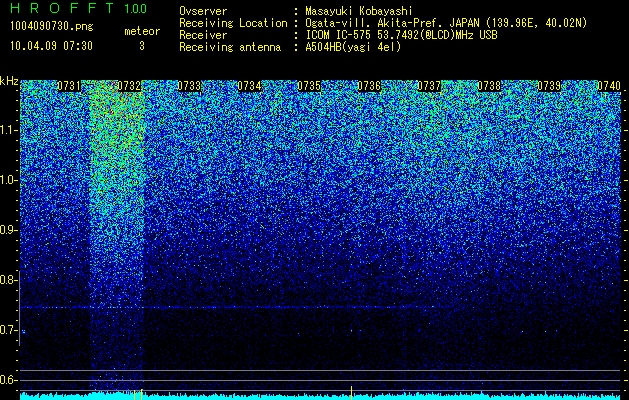Click the 0.6 kHz axis label
The image size is (629, 400).
[8, 380]
